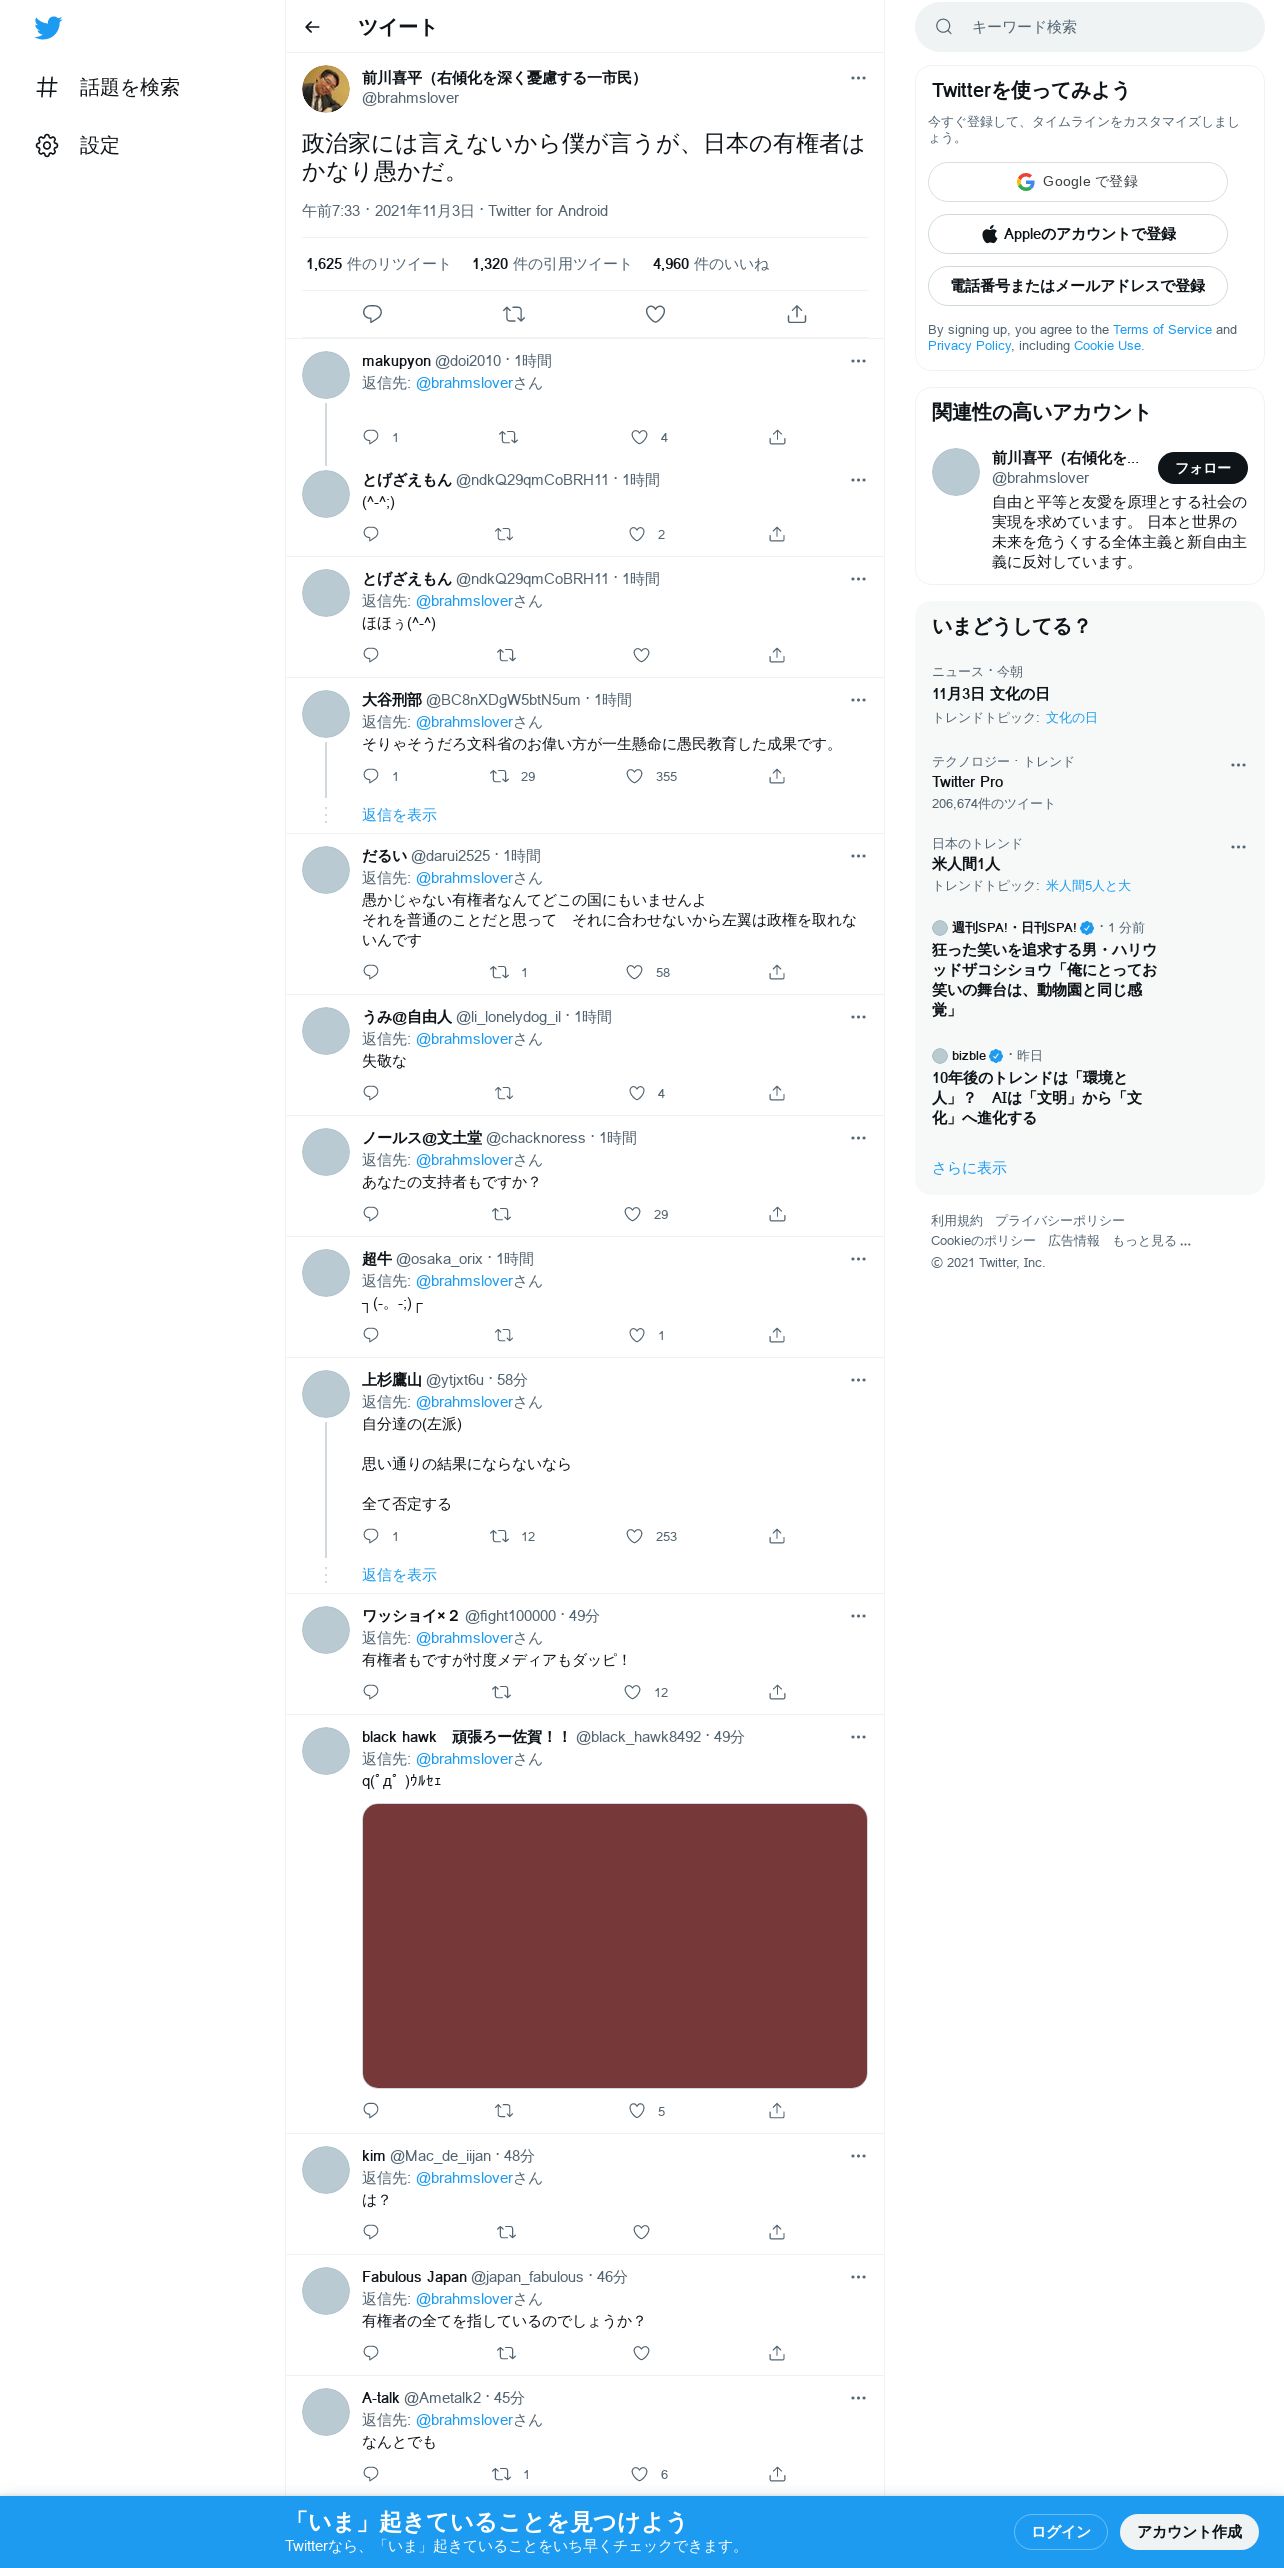Retweet 上杉鷹山's reply with 12 retweets
The width and height of the screenshot is (1284, 2568).
click(x=499, y=1536)
